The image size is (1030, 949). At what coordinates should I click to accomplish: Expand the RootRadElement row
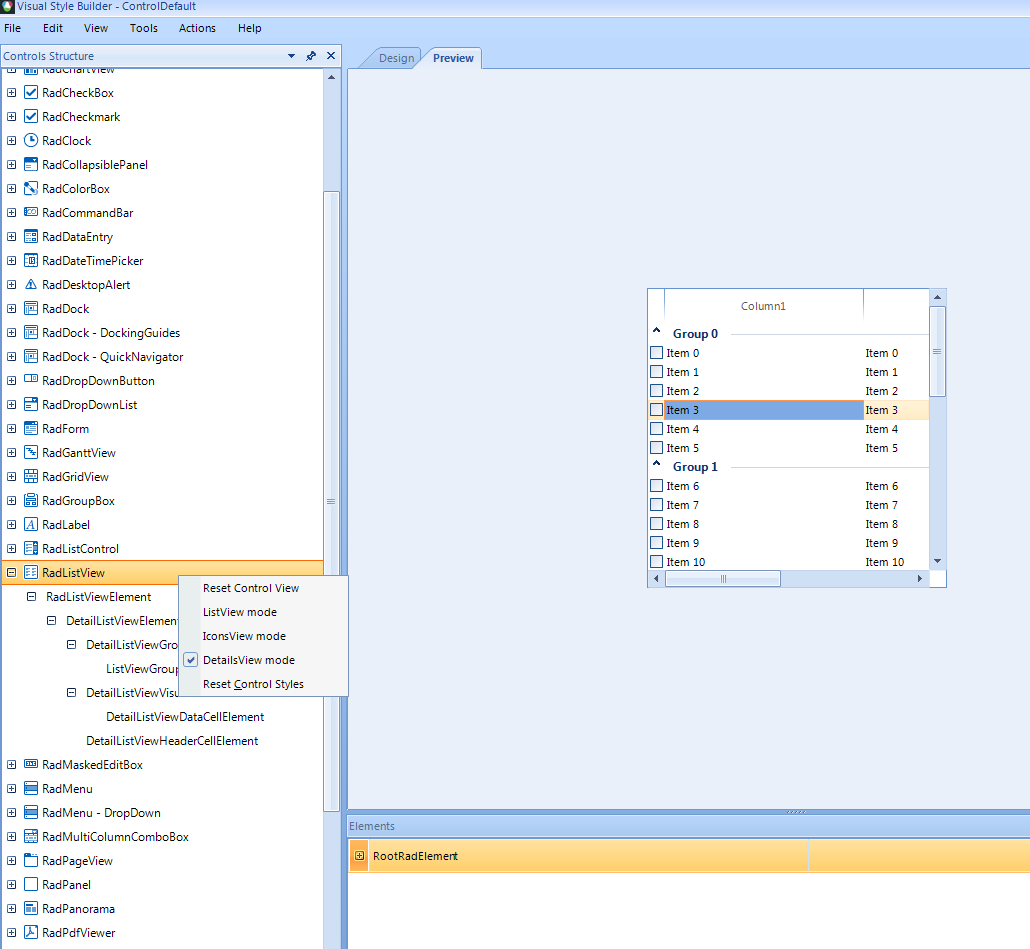[359, 856]
